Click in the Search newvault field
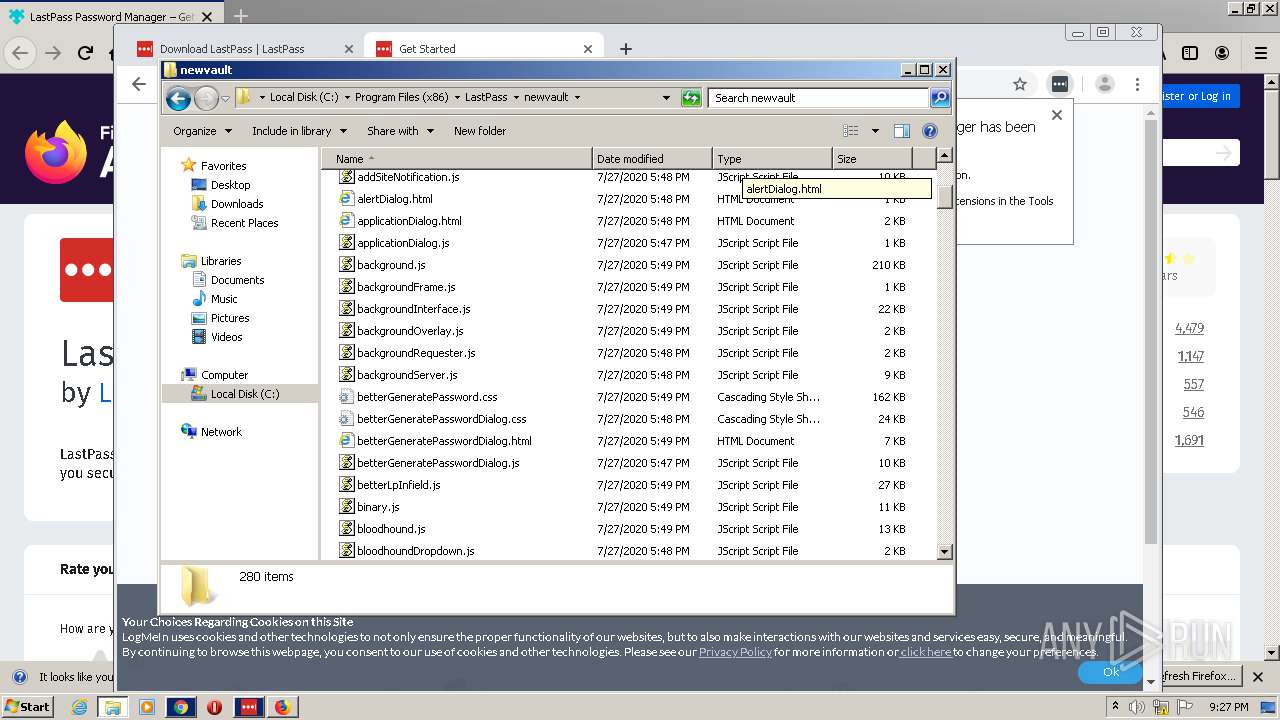Image resolution: width=1280 pixels, height=720 pixels. [818, 98]
